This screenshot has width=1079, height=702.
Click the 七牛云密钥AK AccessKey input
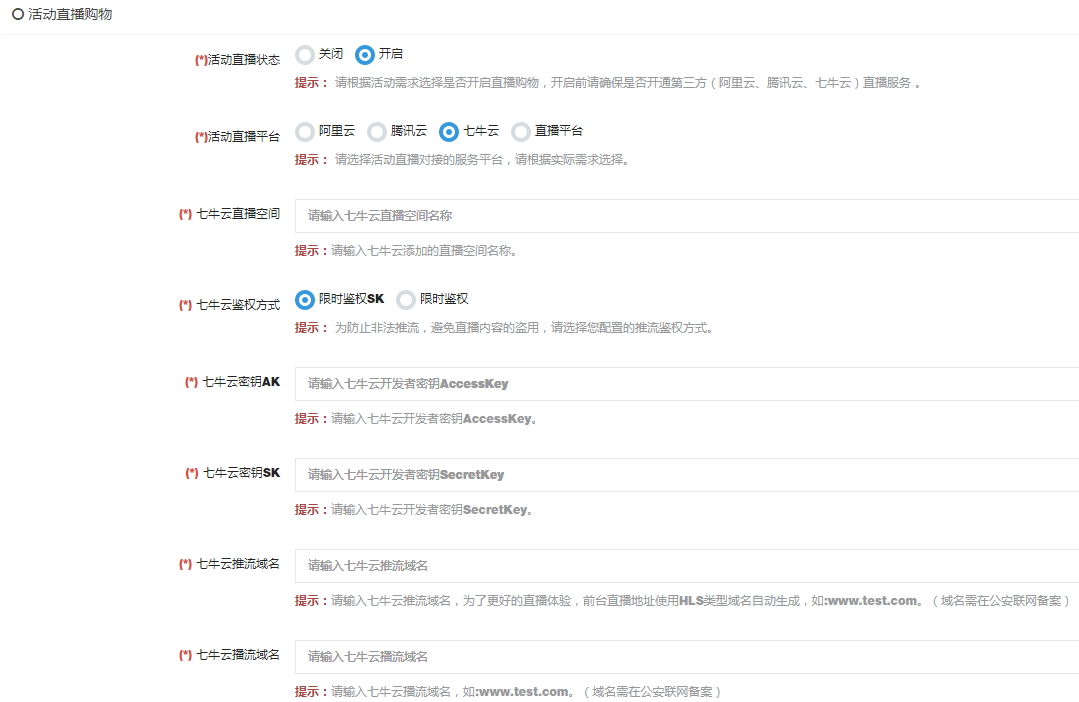[687, 384]
